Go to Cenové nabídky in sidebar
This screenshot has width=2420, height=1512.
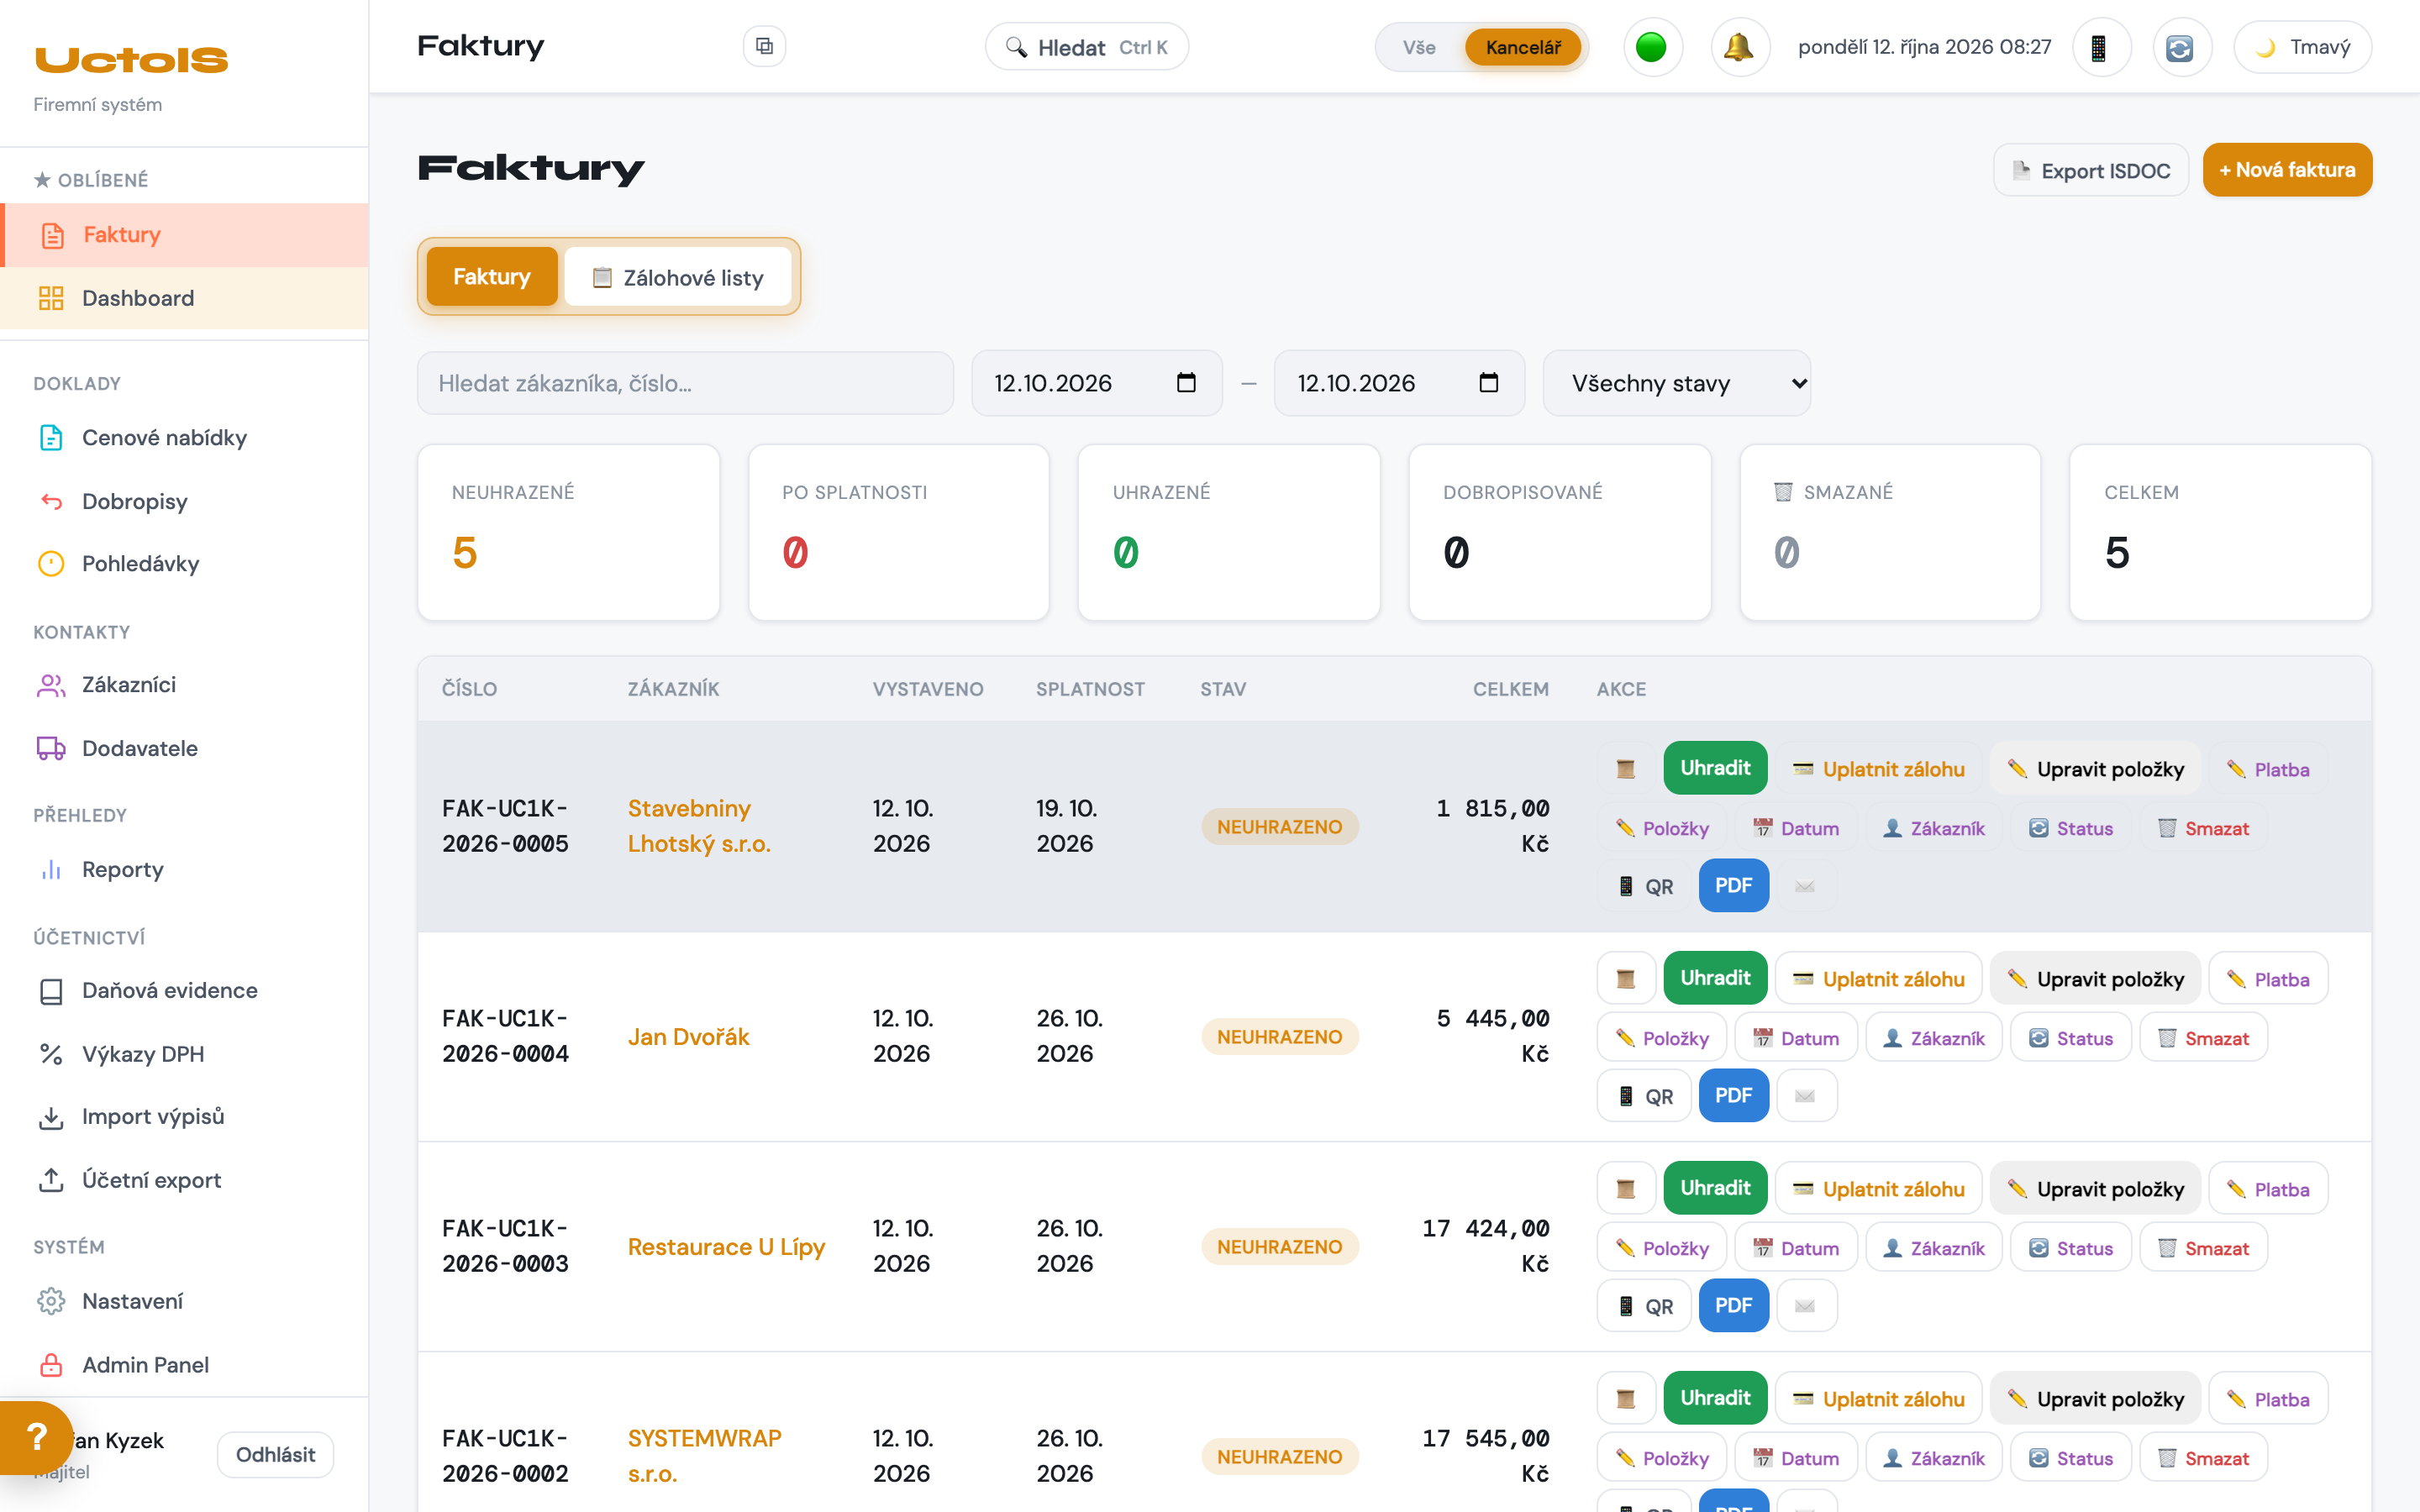[x=184, y=438]
